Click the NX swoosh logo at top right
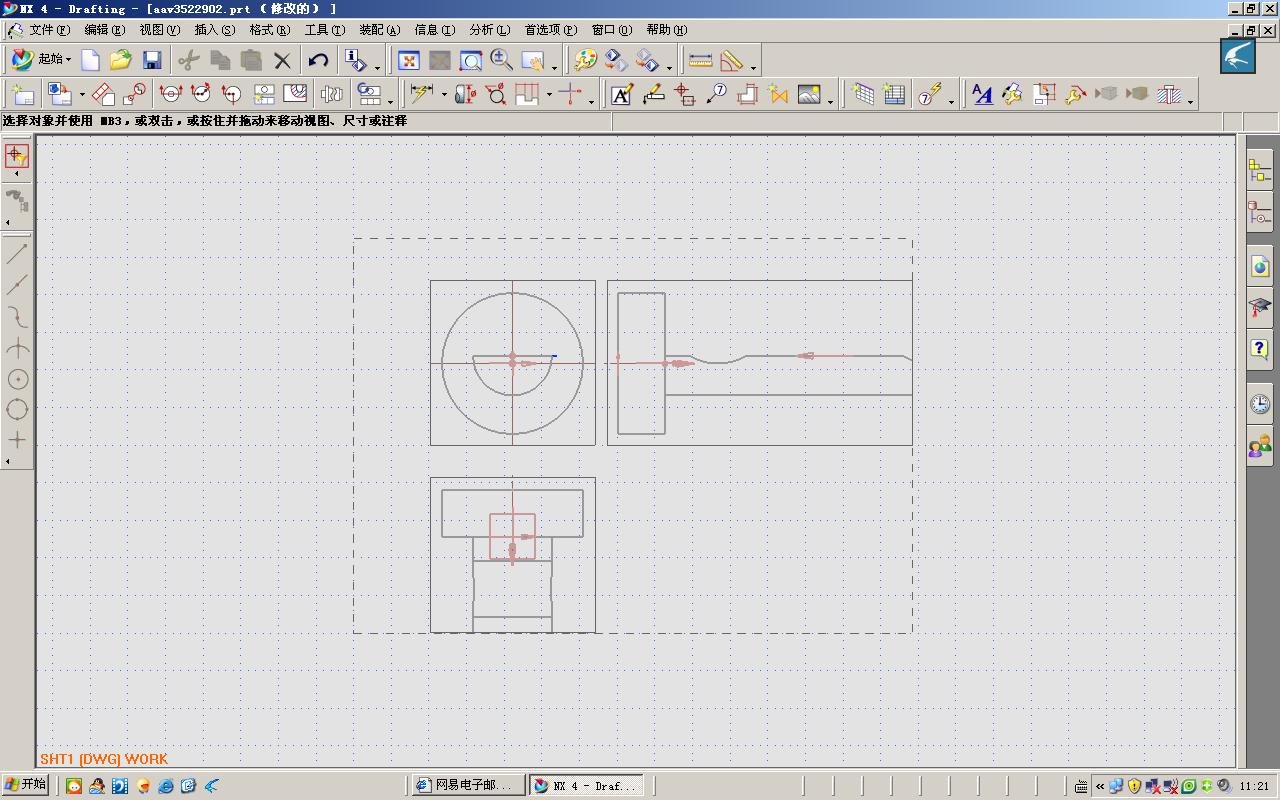This screenshot has width=1280, height=800. point(1238,56)
